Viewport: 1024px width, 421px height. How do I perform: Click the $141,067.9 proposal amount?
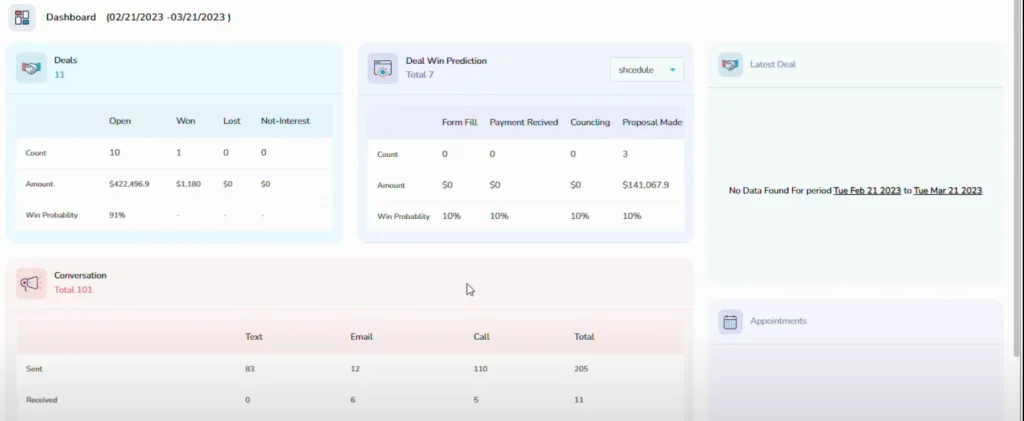click(646, 185)
